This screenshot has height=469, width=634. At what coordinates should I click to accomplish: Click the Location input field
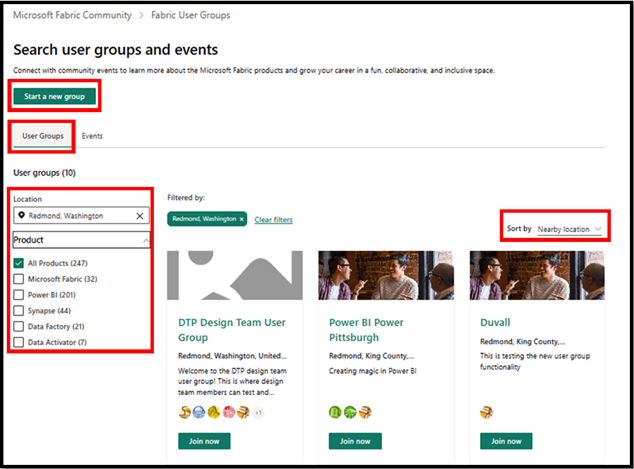point(81,215)
